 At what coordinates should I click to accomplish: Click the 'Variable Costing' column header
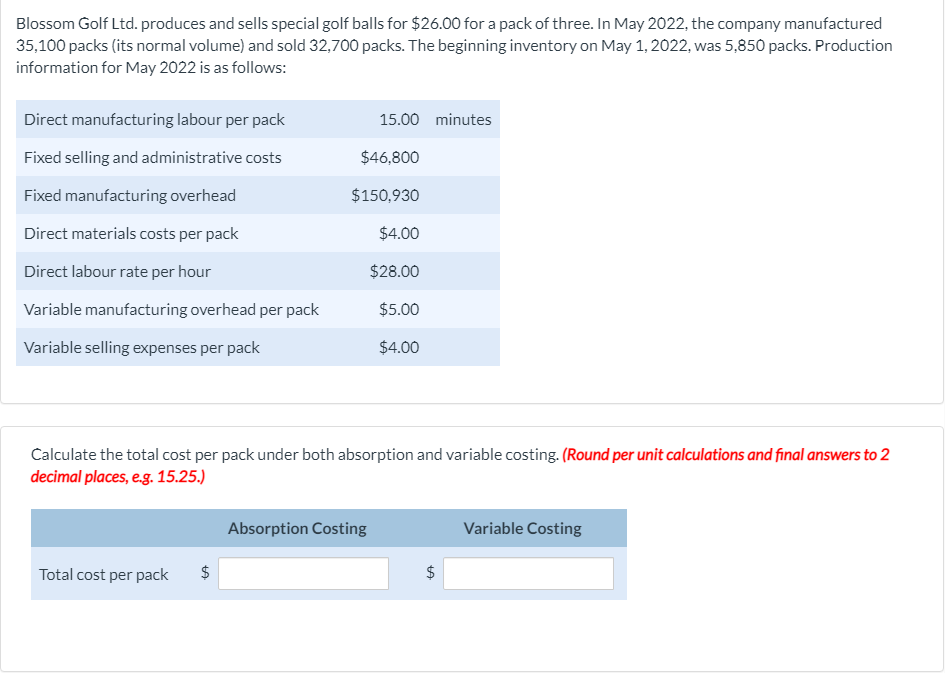click(x=523, y=528)
